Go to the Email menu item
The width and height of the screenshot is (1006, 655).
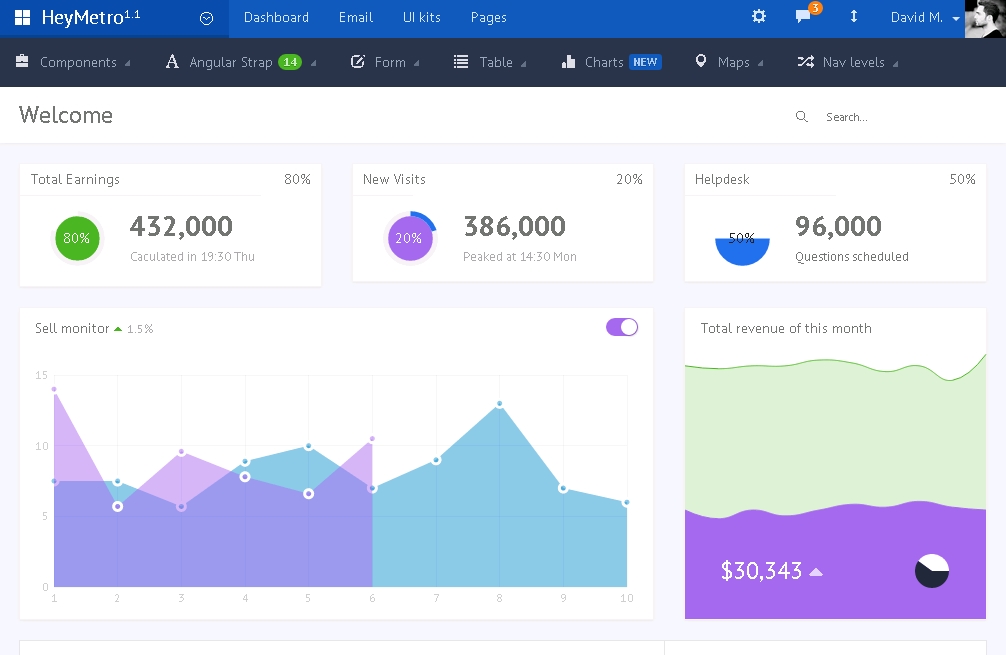click(x=356, y=18)
